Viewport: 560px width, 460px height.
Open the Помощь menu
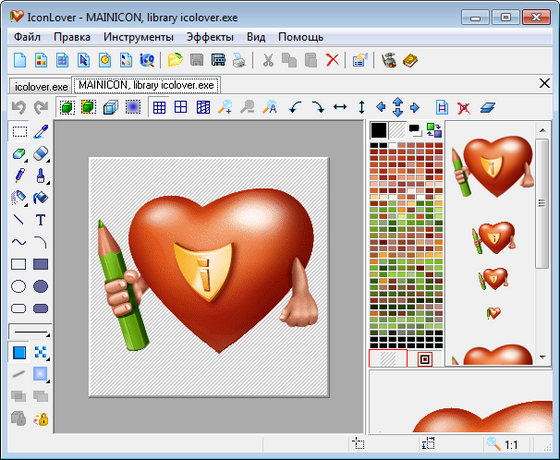(301, 37)
